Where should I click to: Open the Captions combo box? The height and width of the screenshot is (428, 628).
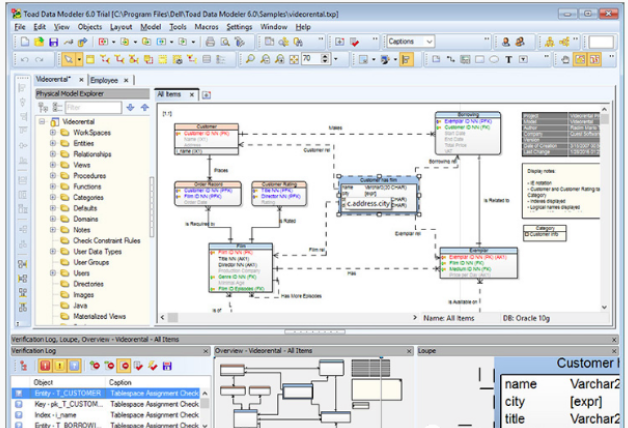(x=410, y=42)
